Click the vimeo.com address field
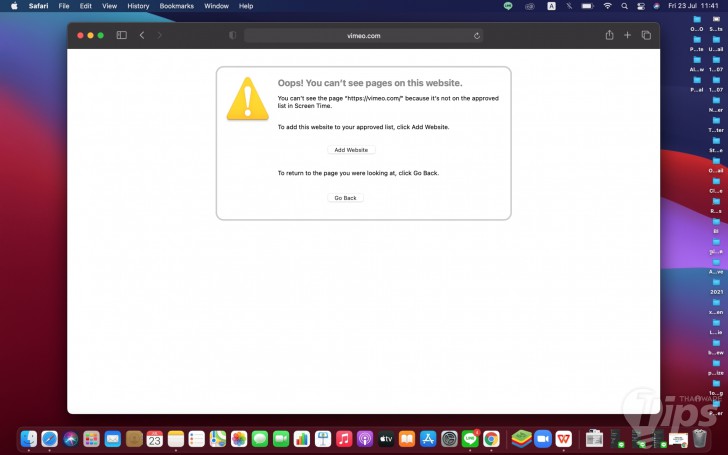The height and width of the screenshot is (455, 728). pos(364,36)
